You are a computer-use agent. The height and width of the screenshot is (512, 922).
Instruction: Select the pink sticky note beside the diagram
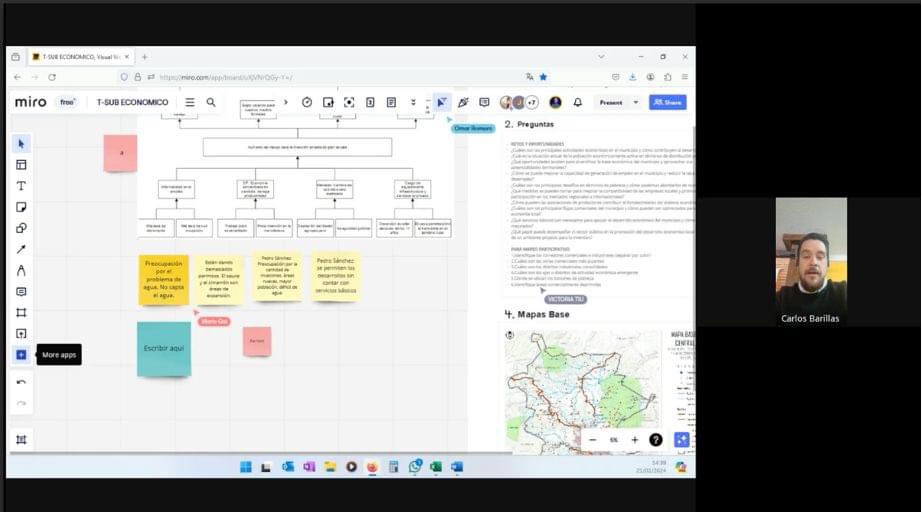[x=121, y=153]
